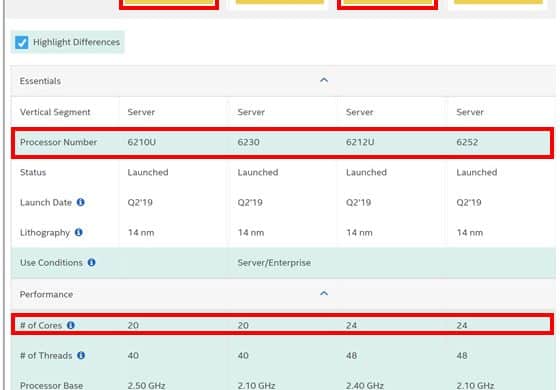Click the Essentials section header text

coord(40,81)
